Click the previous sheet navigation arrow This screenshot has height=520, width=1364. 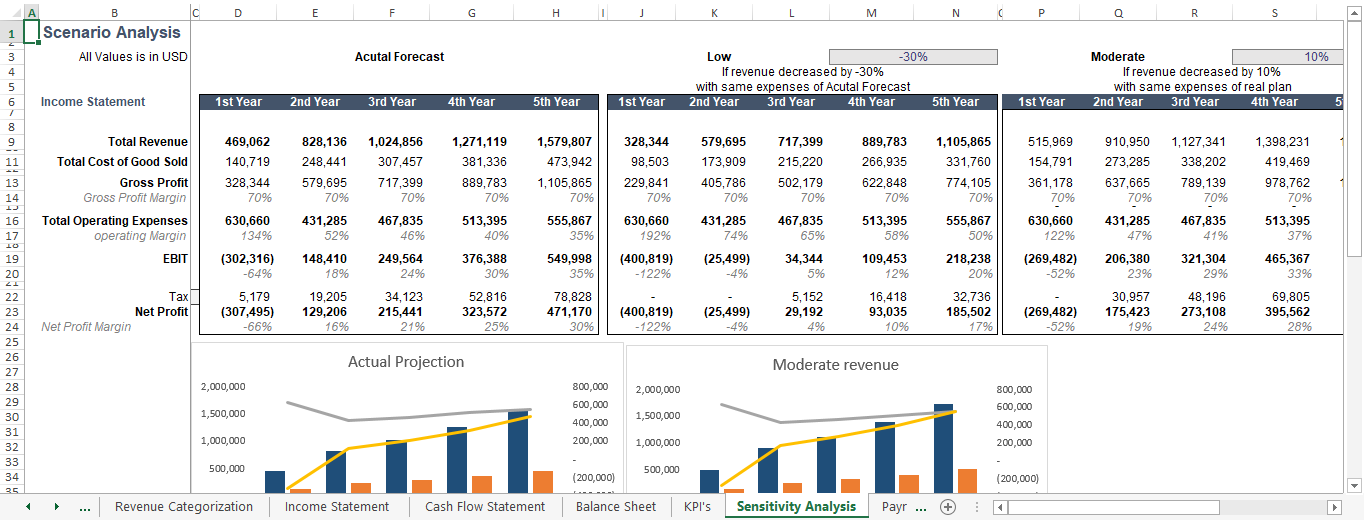[28, 507]
